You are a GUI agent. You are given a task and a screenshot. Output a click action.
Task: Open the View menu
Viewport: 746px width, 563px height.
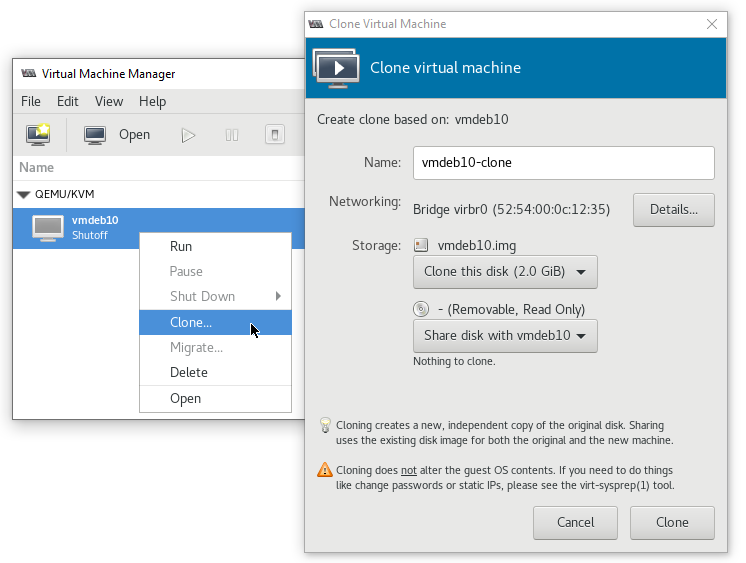(109, 101)
